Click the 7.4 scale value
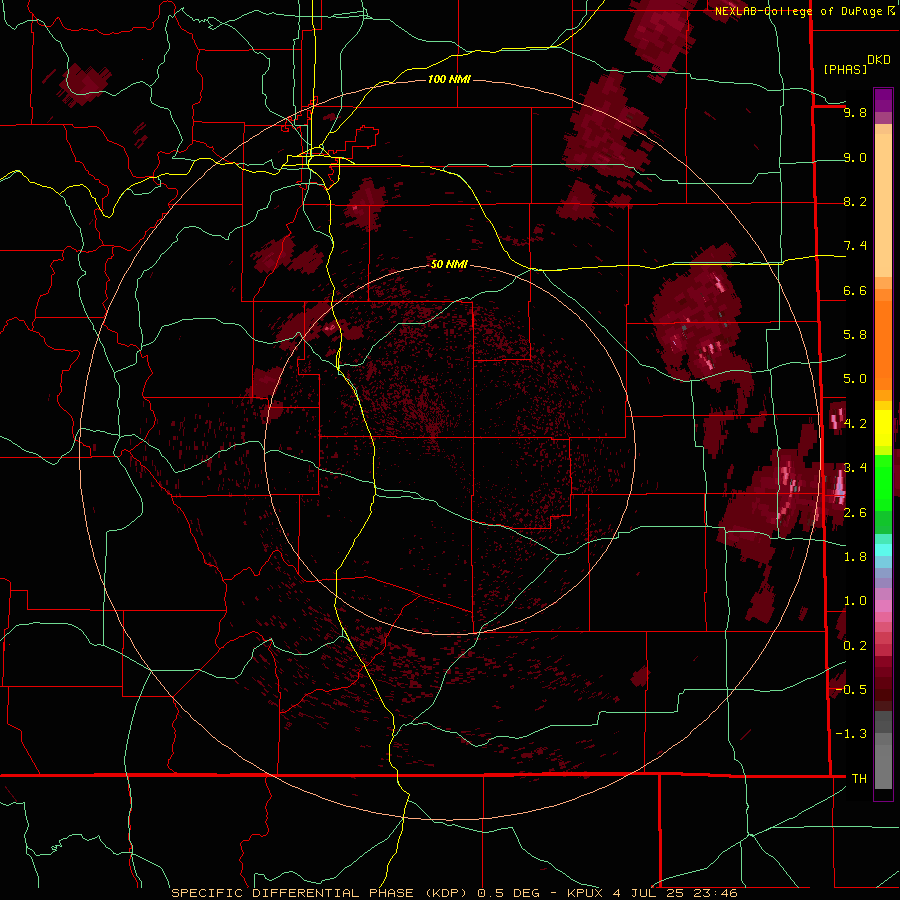 click(855, 246)
